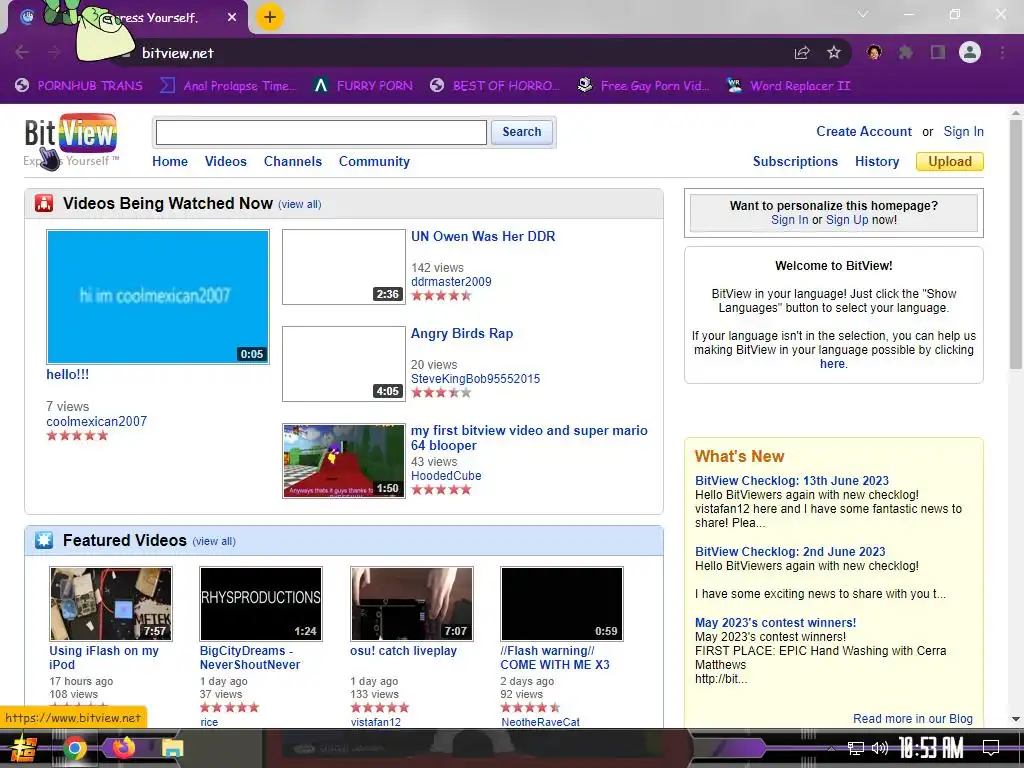Click the share page icon in address bar
This screenshot has width=1024, height=768.
pyautogui.click(x=802, y=53)
